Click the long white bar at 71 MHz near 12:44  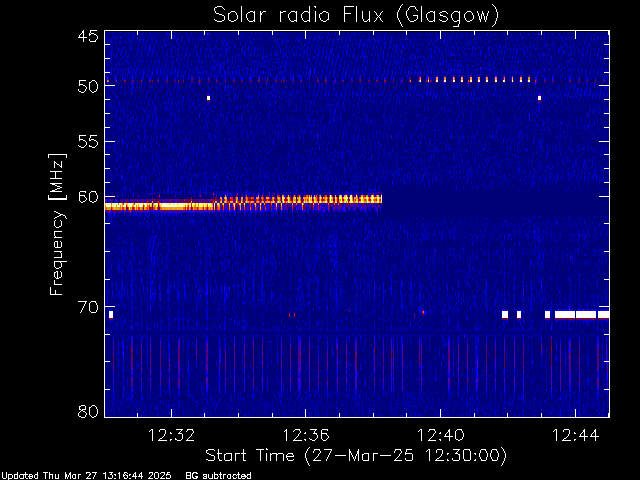point(582,315)
